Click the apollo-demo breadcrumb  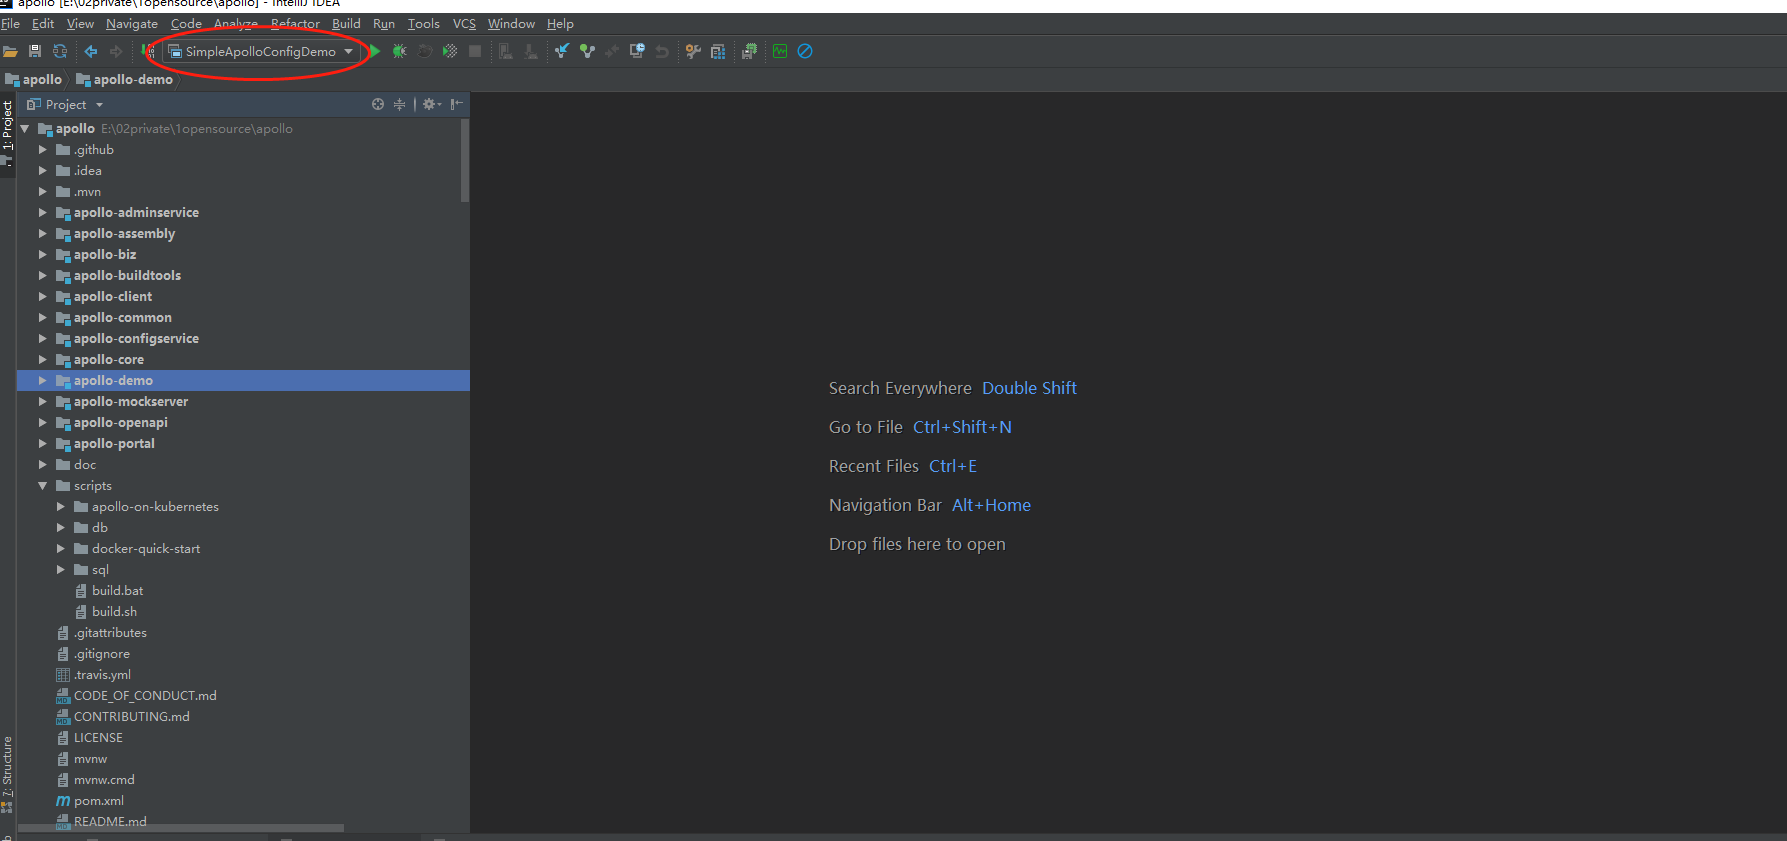124,80
